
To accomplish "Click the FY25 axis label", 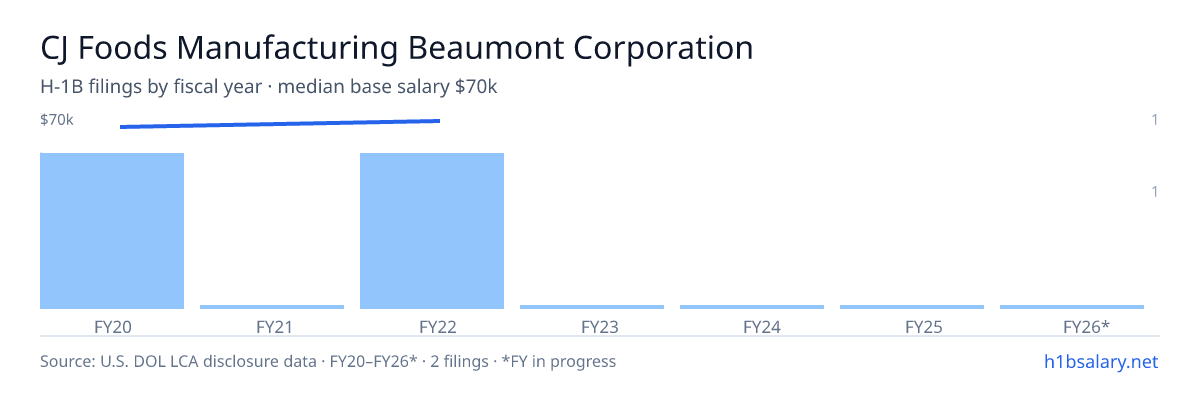I will [912, 326].
